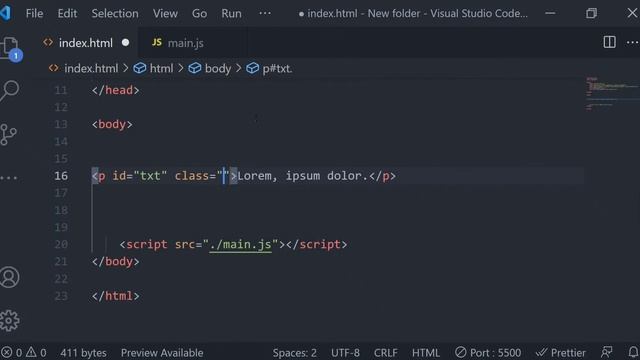Click the id="txt" attribute on line 16
The height and width of the screenshot is (360, 640).
(140, 176)
